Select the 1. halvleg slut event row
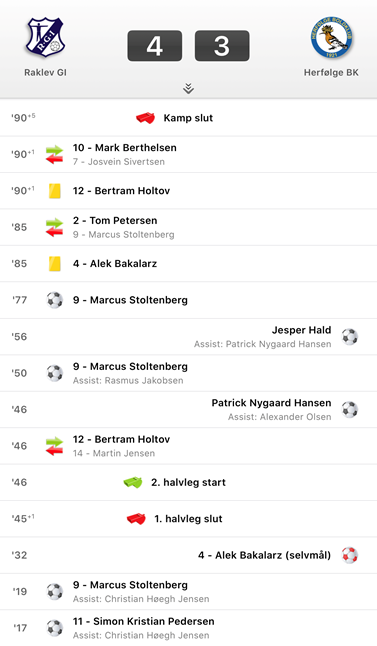Viewport: 377px width, 646px height. tap(189, 519)
